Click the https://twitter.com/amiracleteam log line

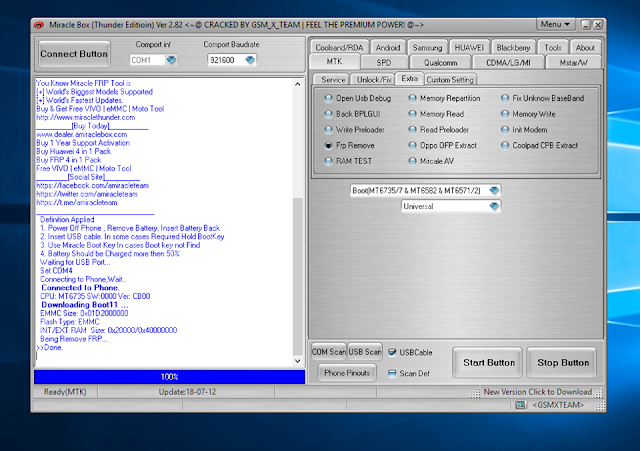(87, 194)
